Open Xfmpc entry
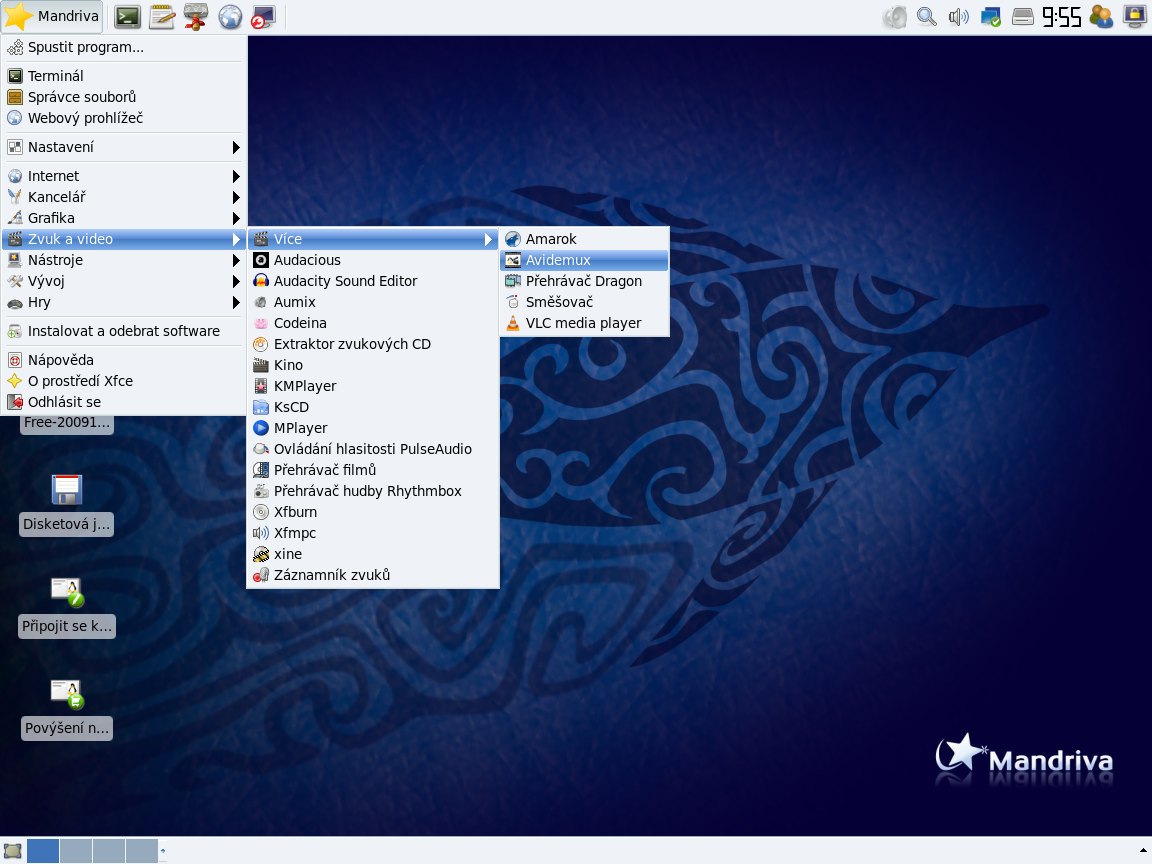 tap(373, 533)
